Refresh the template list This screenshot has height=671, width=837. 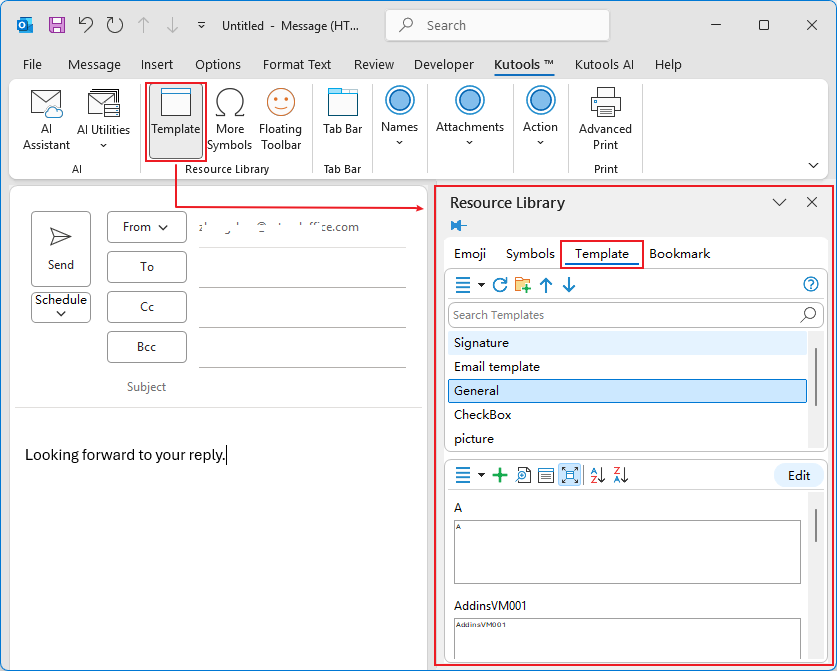pos(500,285)
